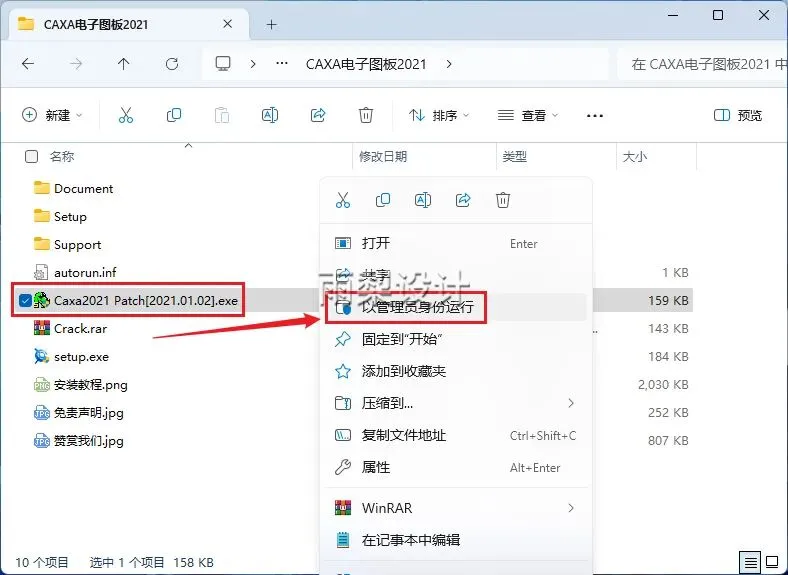Click the This PC monitor icon in the address bar
Image resolution: width=788 pixels, height=575 pixels.
tap(223, 64)
